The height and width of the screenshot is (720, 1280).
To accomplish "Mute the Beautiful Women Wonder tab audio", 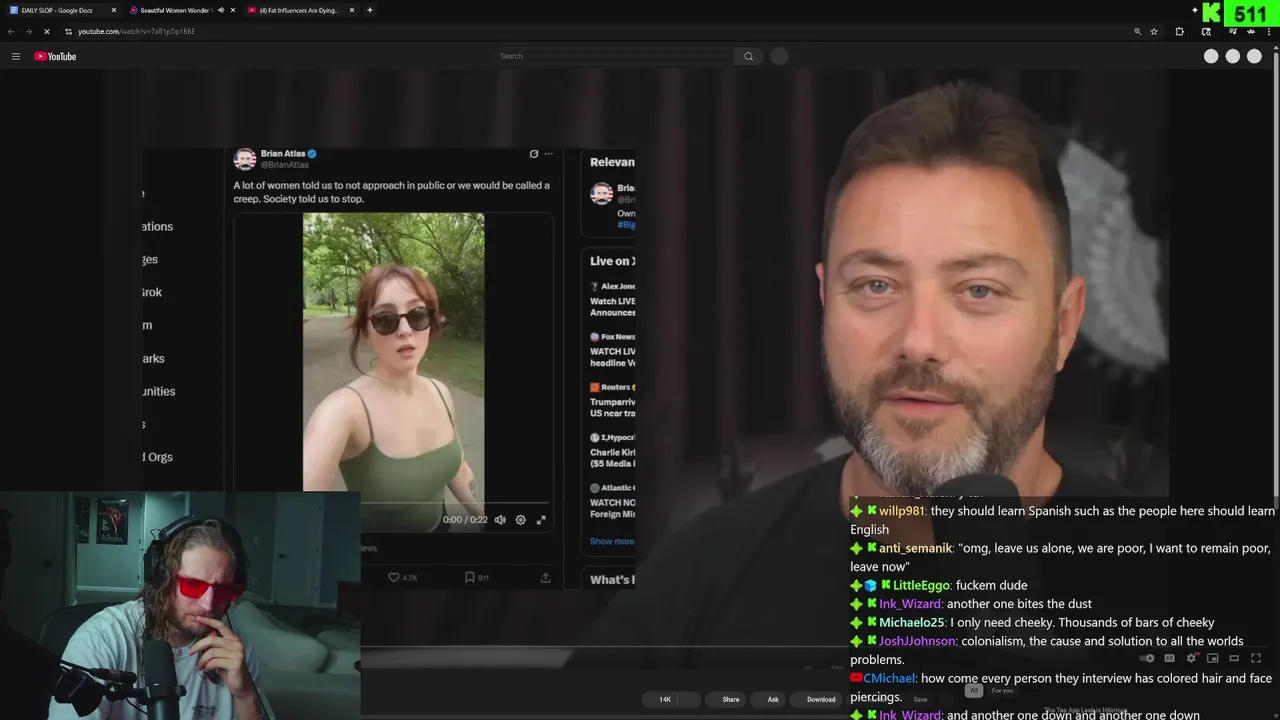I will click(x=220, y=10).
